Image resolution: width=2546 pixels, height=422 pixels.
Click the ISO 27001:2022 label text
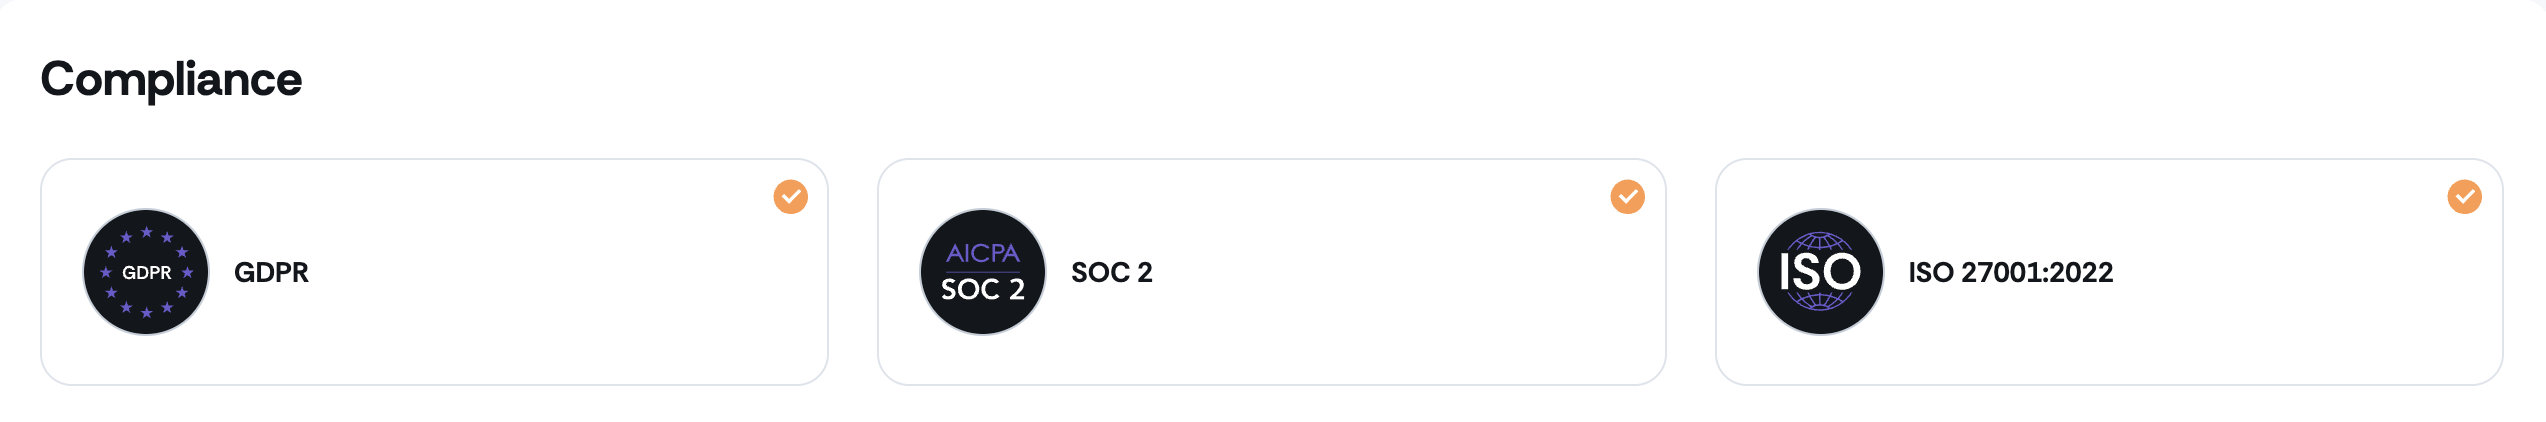pos(2010,272)
